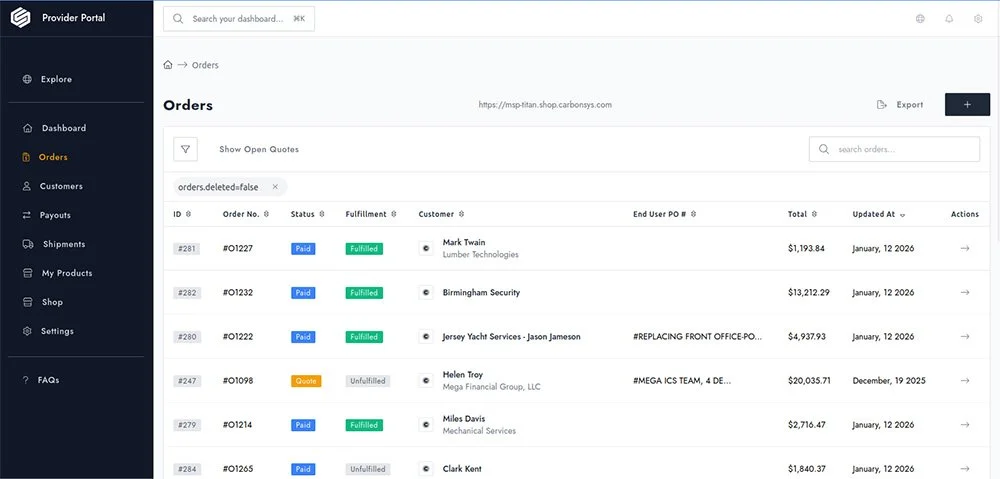
Task: Sort by ID column
Action: 182,214
